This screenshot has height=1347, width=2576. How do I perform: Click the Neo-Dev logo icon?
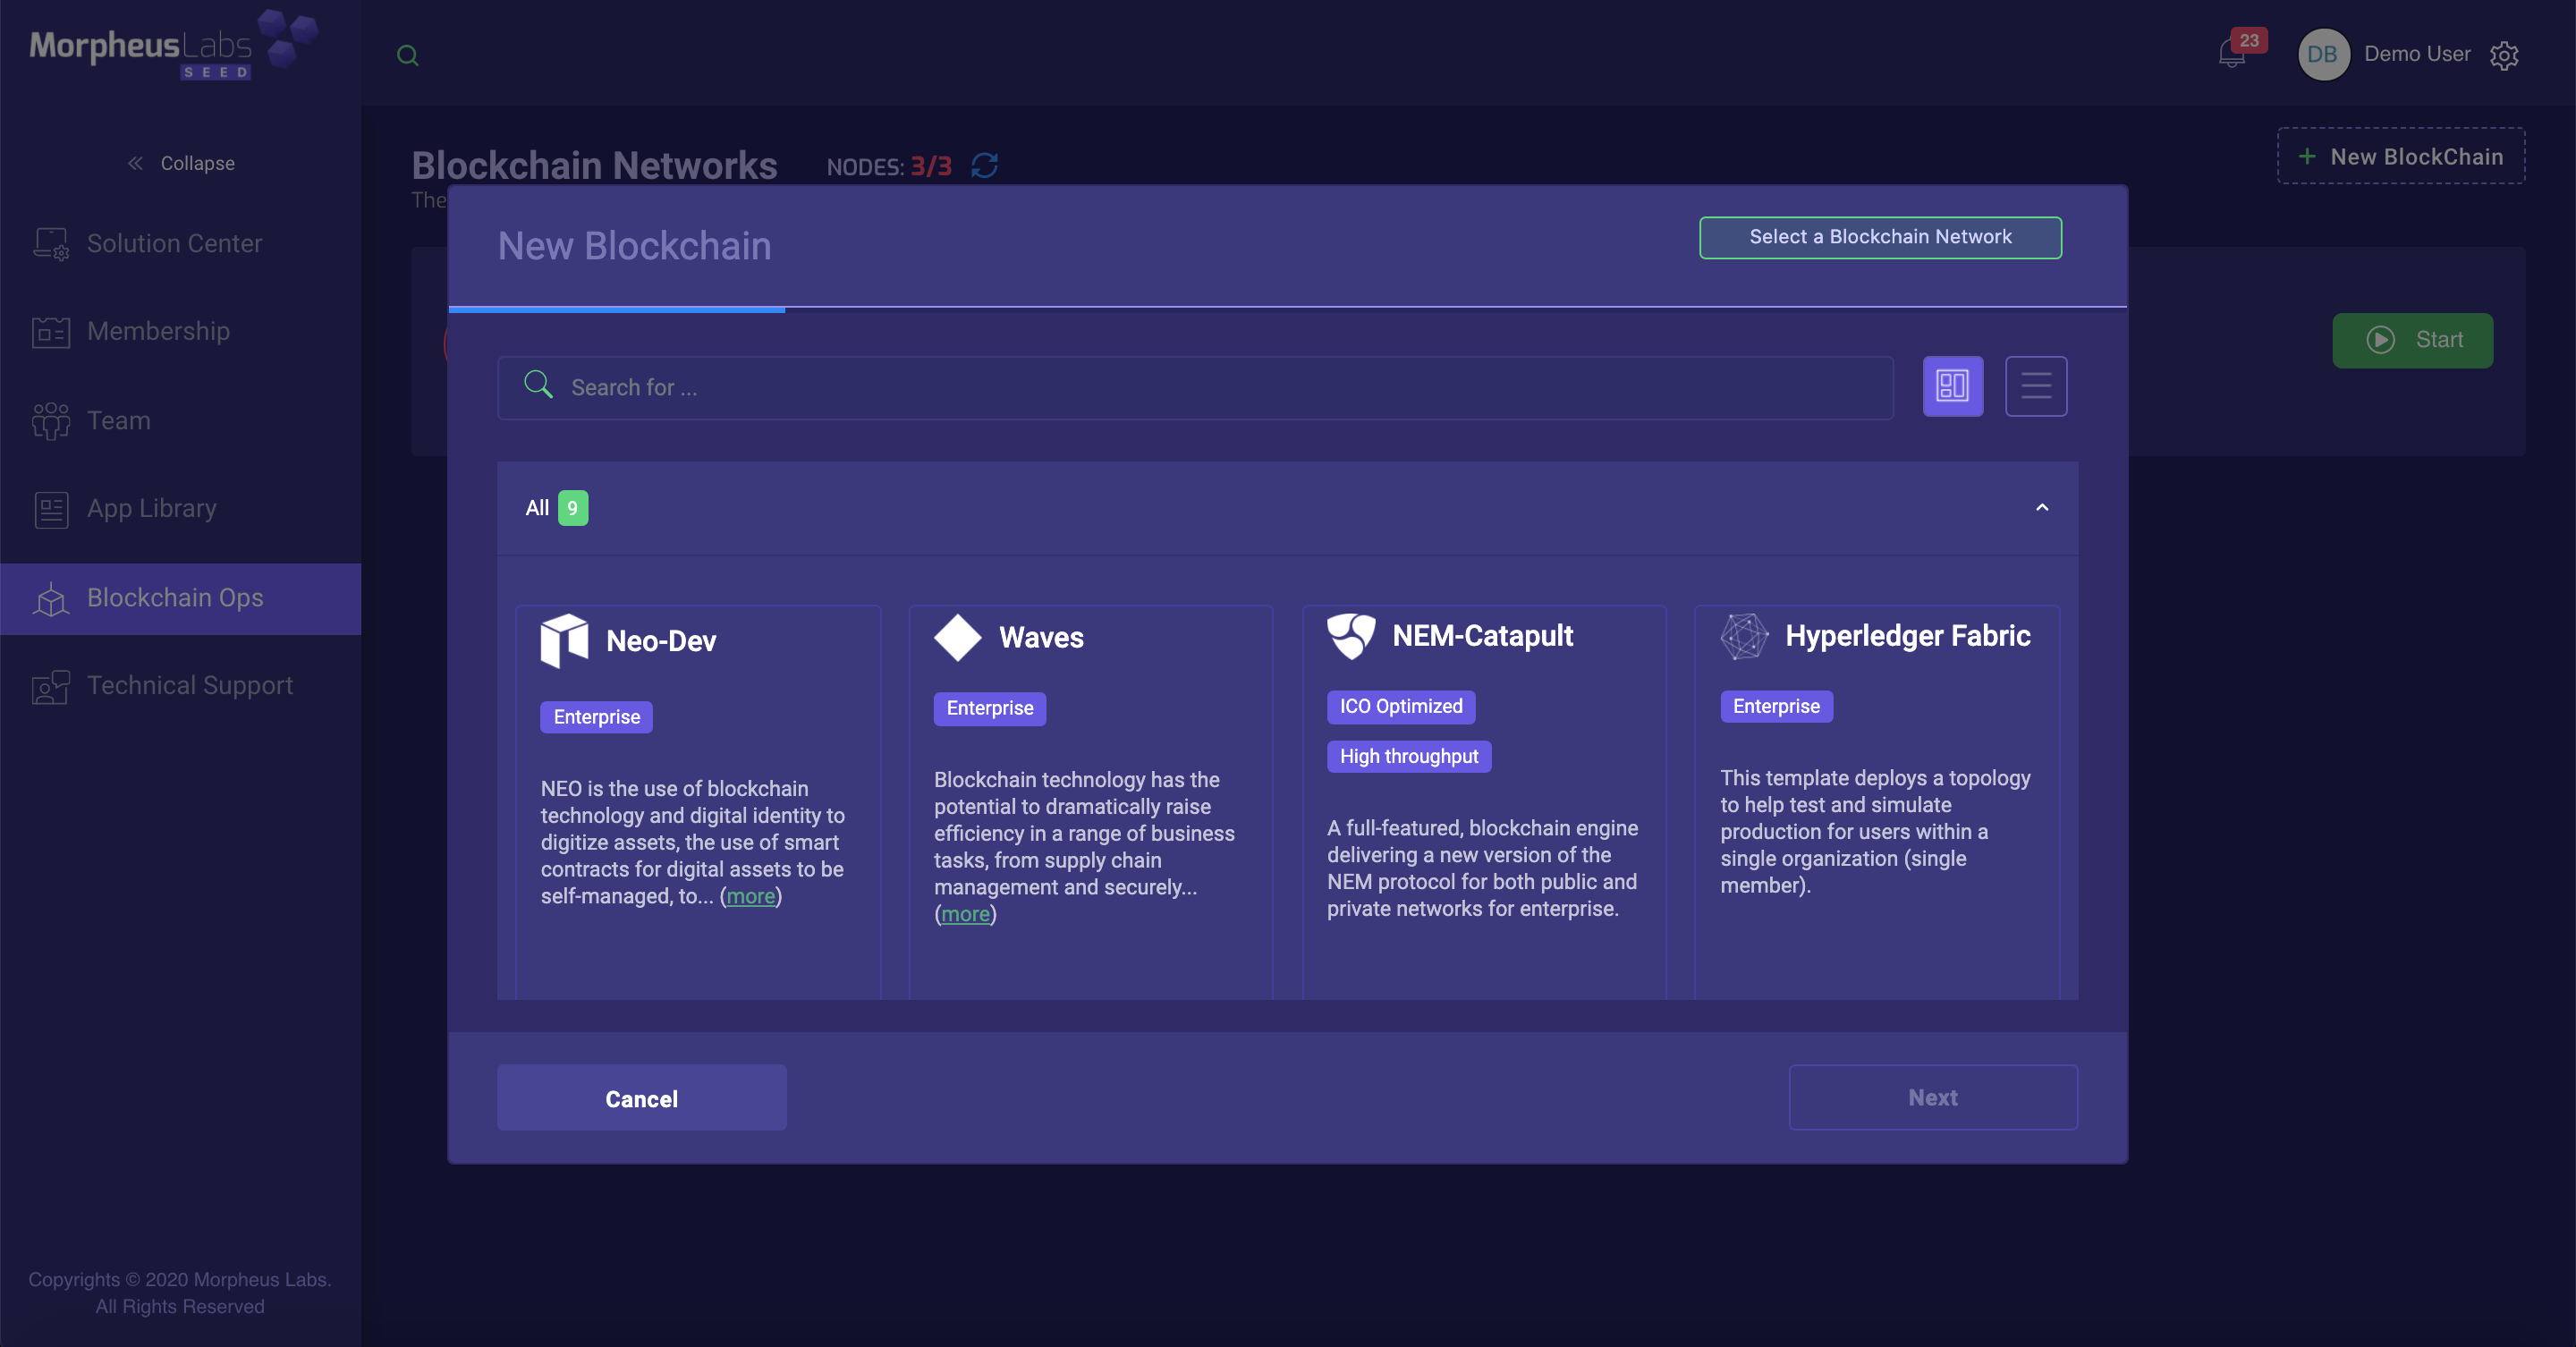point(564,640)
